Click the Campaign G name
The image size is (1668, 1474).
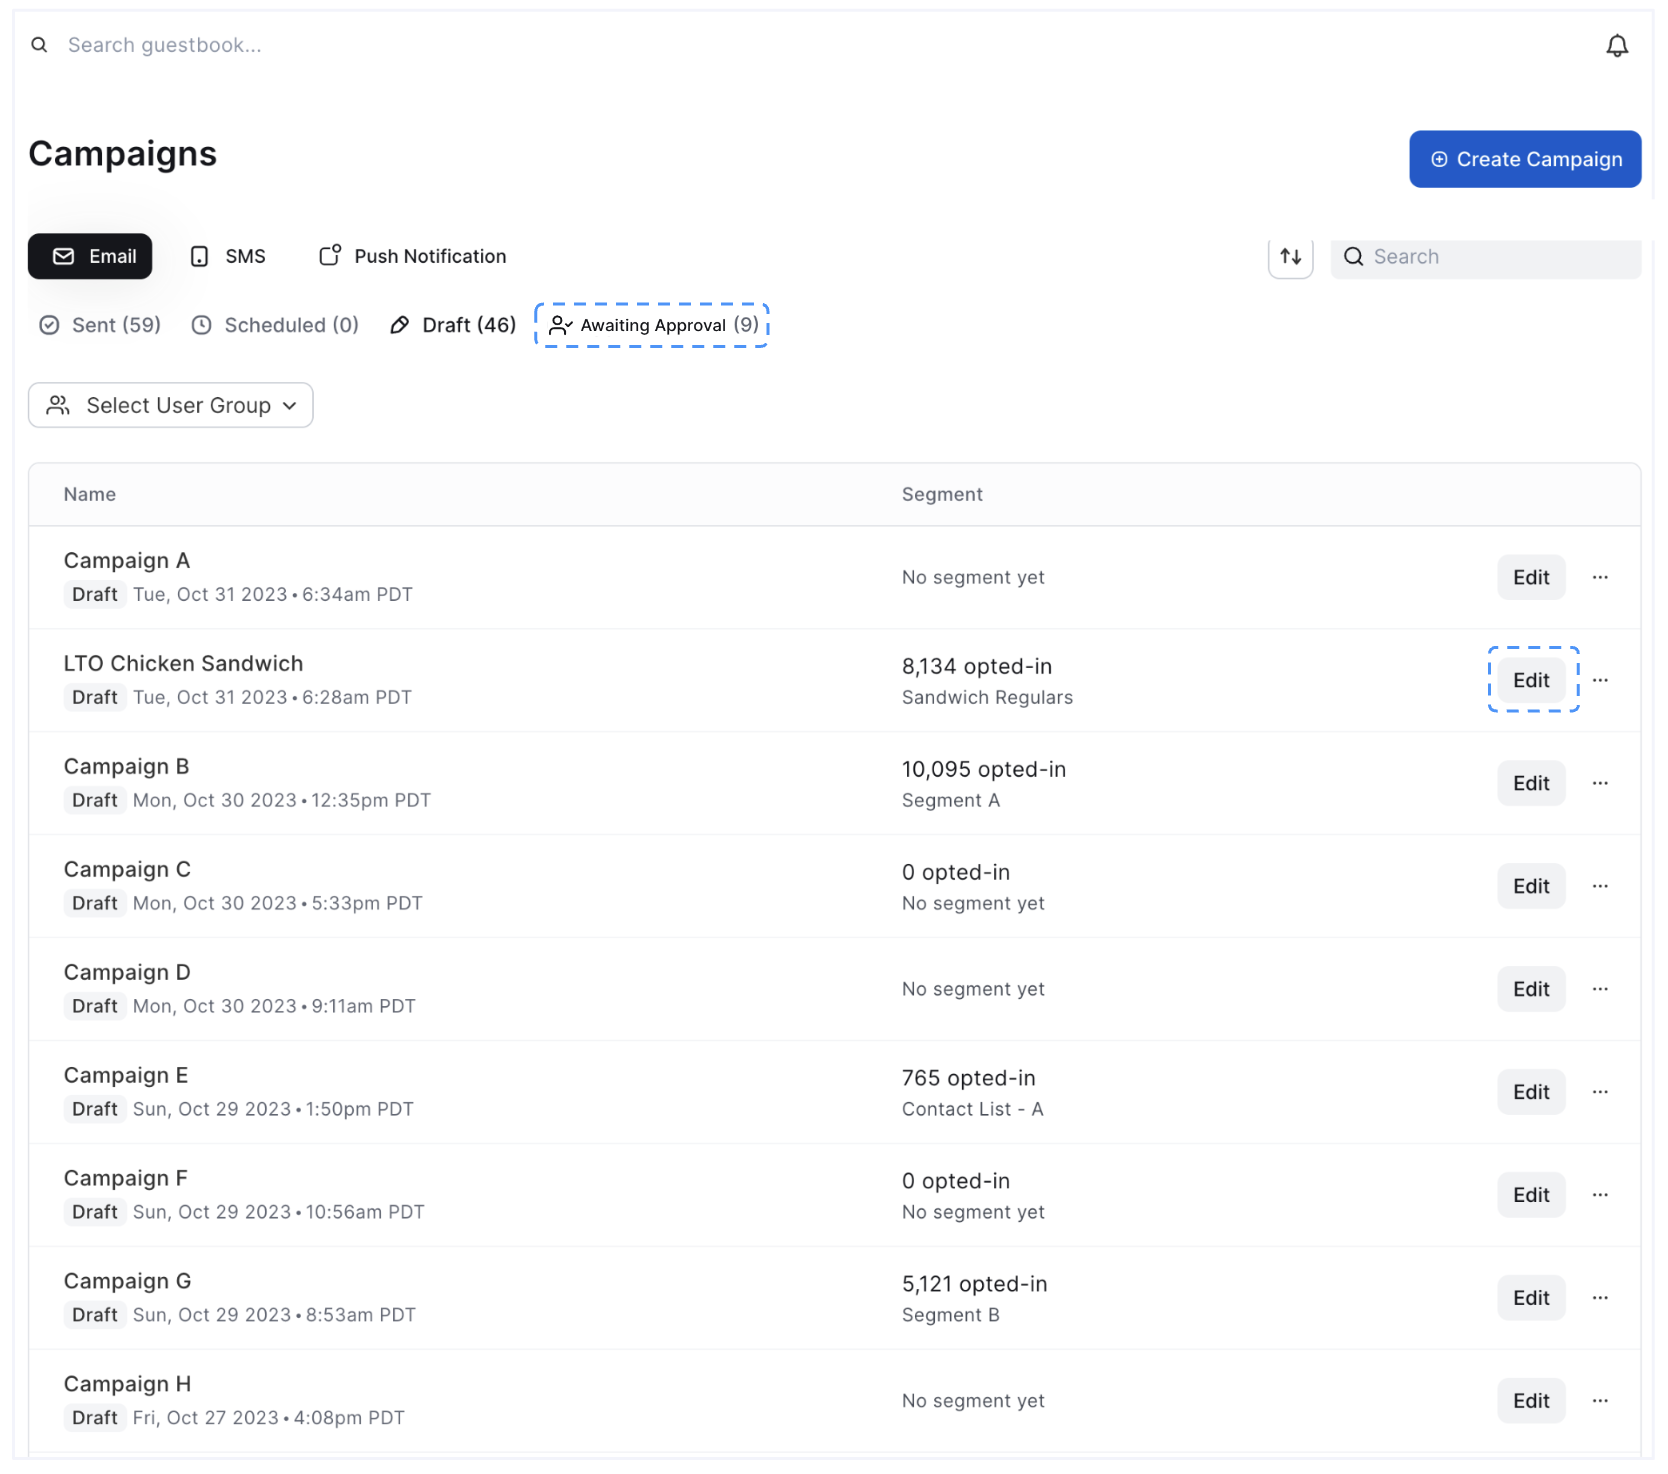click(127, 1282)
